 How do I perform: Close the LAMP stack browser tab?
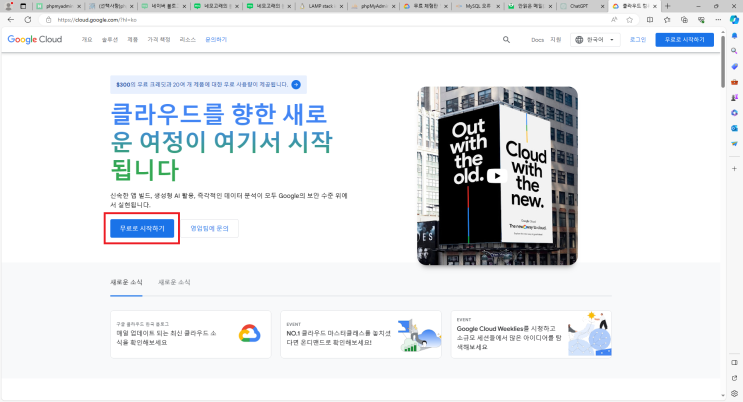tap(341, 6)
